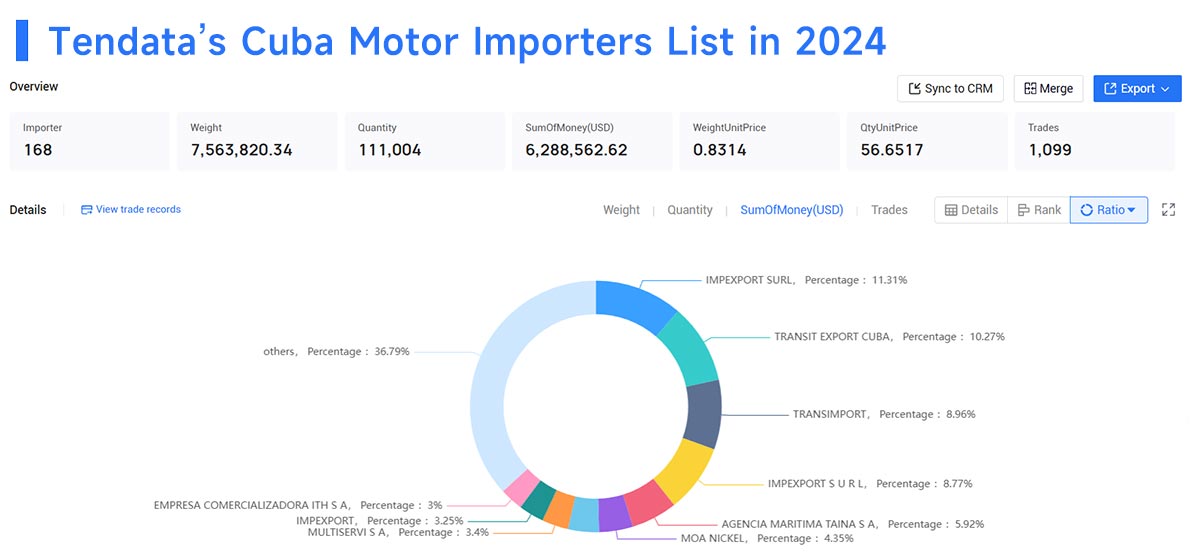Click the red AGENCIA MARITIMA TAINA slice

(646, 502)
